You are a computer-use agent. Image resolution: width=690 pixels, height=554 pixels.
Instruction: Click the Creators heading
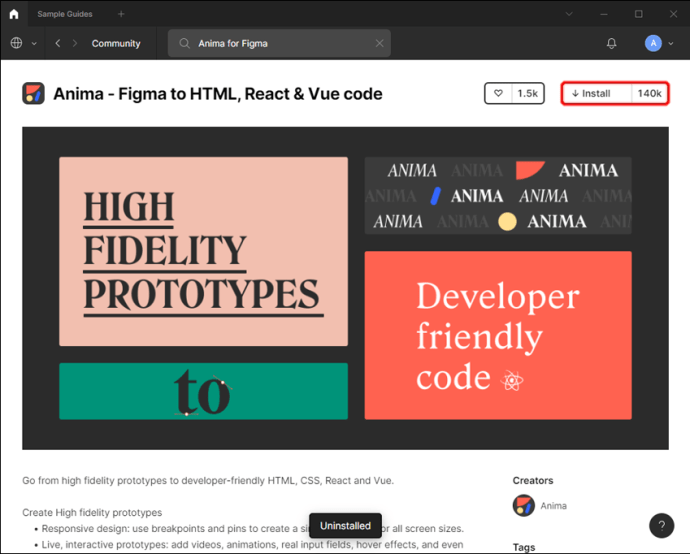533,481
